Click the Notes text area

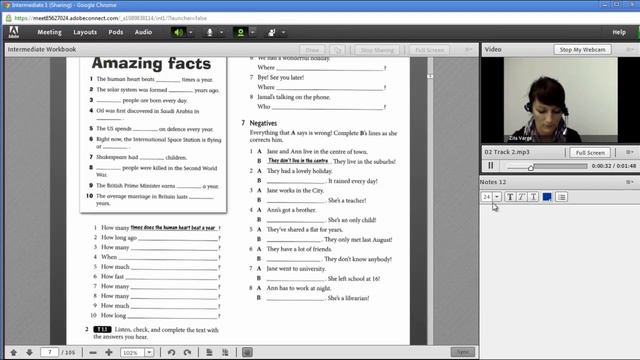pos(559,282)
